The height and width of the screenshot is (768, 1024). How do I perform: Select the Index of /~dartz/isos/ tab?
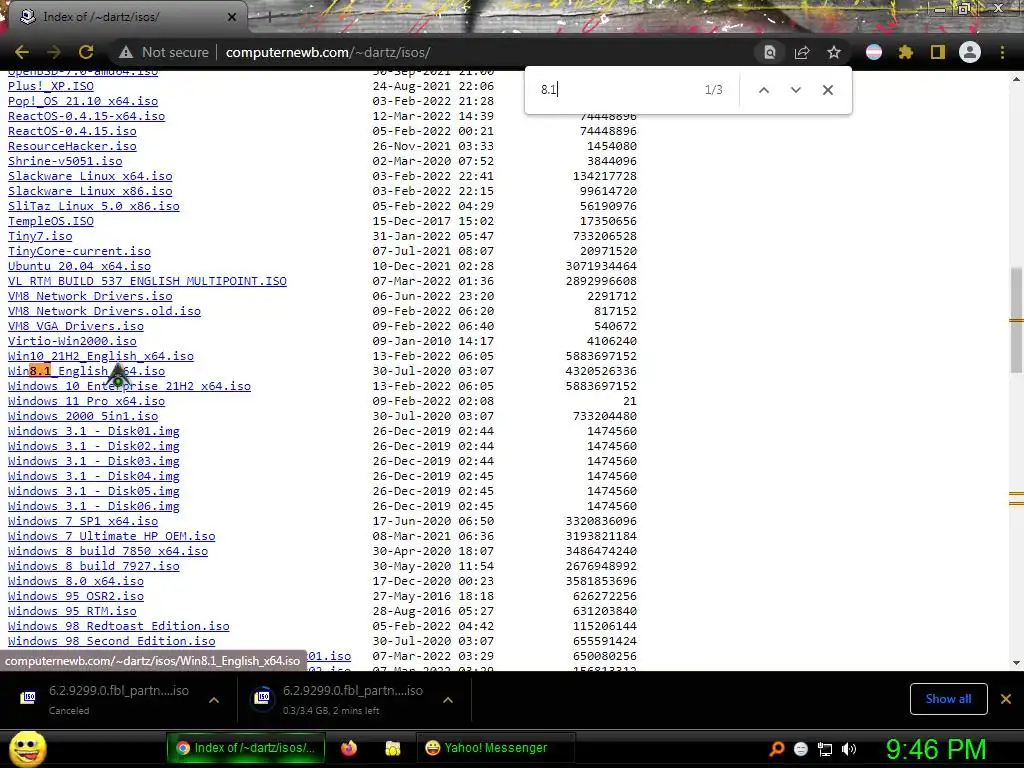tap(124, 17)
